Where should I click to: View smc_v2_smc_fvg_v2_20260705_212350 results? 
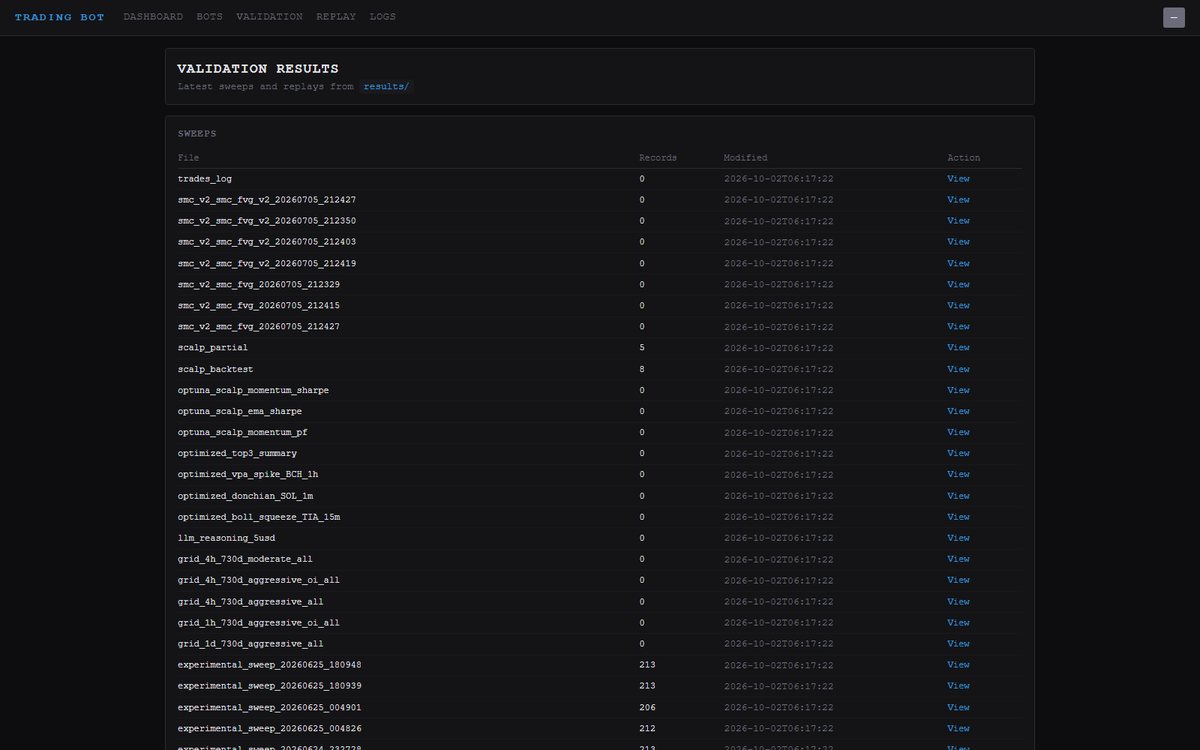click(x=958, y=221)
